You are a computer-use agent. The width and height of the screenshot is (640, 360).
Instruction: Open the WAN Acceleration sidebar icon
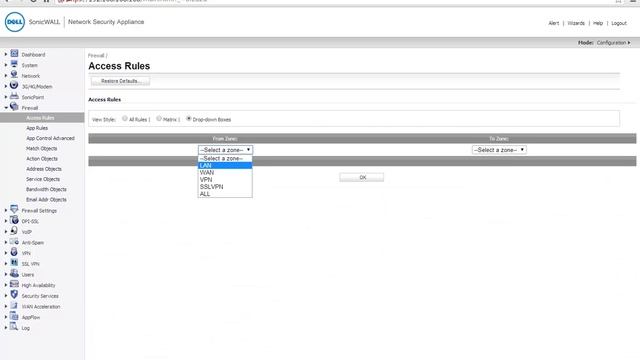(14, 306)
